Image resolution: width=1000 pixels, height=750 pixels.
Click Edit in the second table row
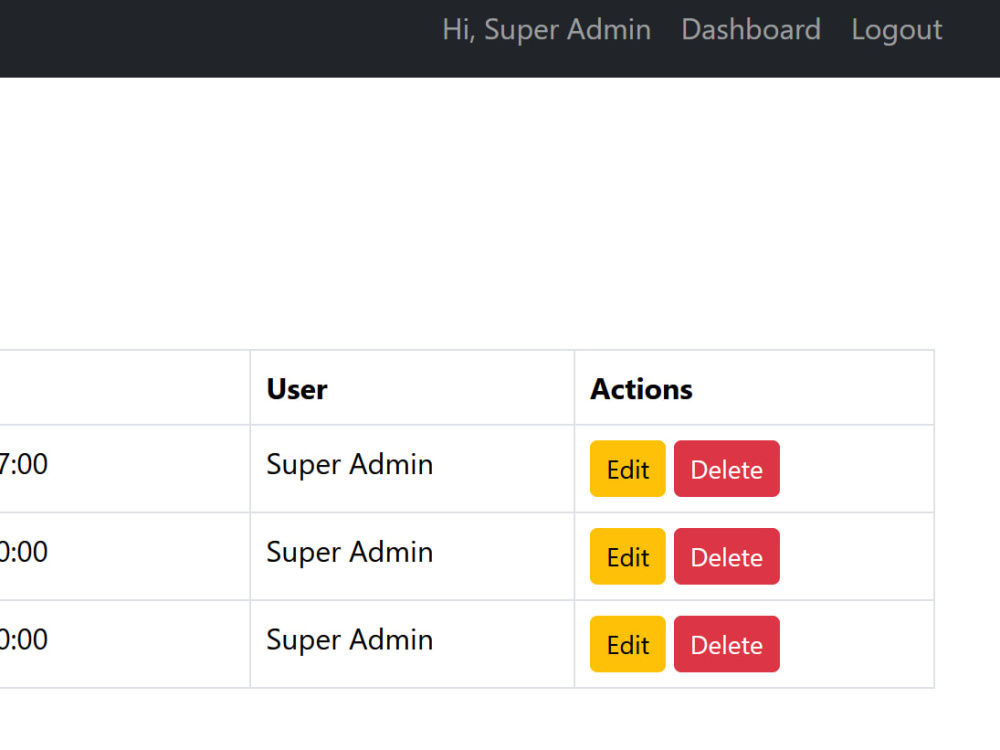pyautogui.click(x=628, y=556)
